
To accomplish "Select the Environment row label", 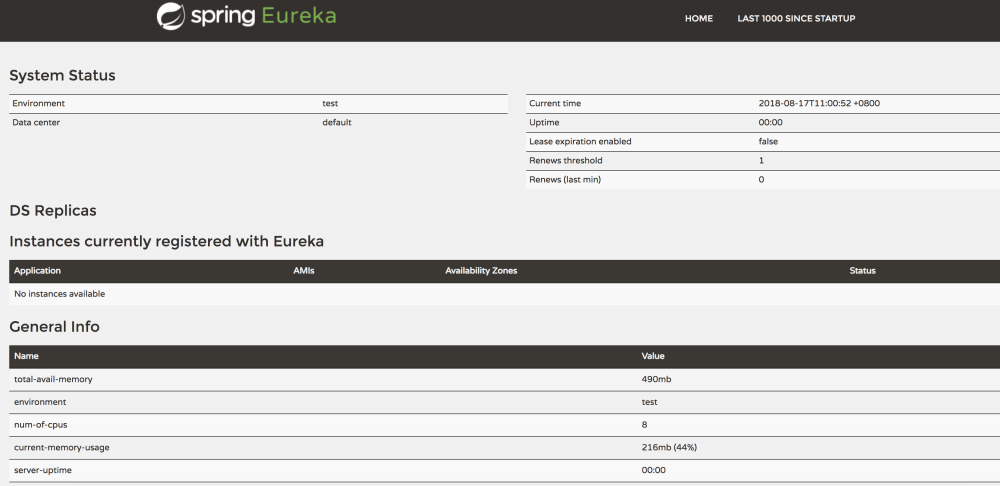I will (38, 103).
